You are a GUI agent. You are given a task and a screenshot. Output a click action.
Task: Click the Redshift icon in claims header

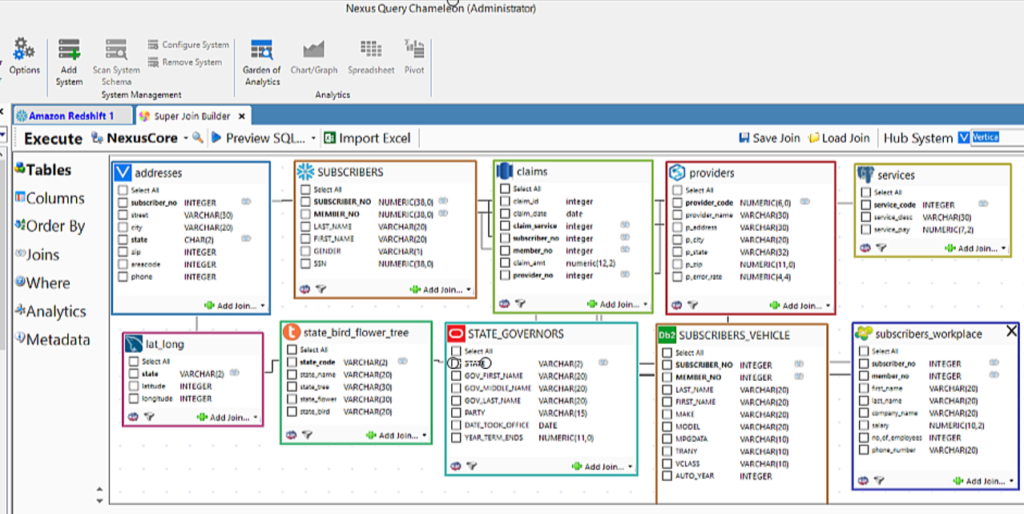[504, 172]
